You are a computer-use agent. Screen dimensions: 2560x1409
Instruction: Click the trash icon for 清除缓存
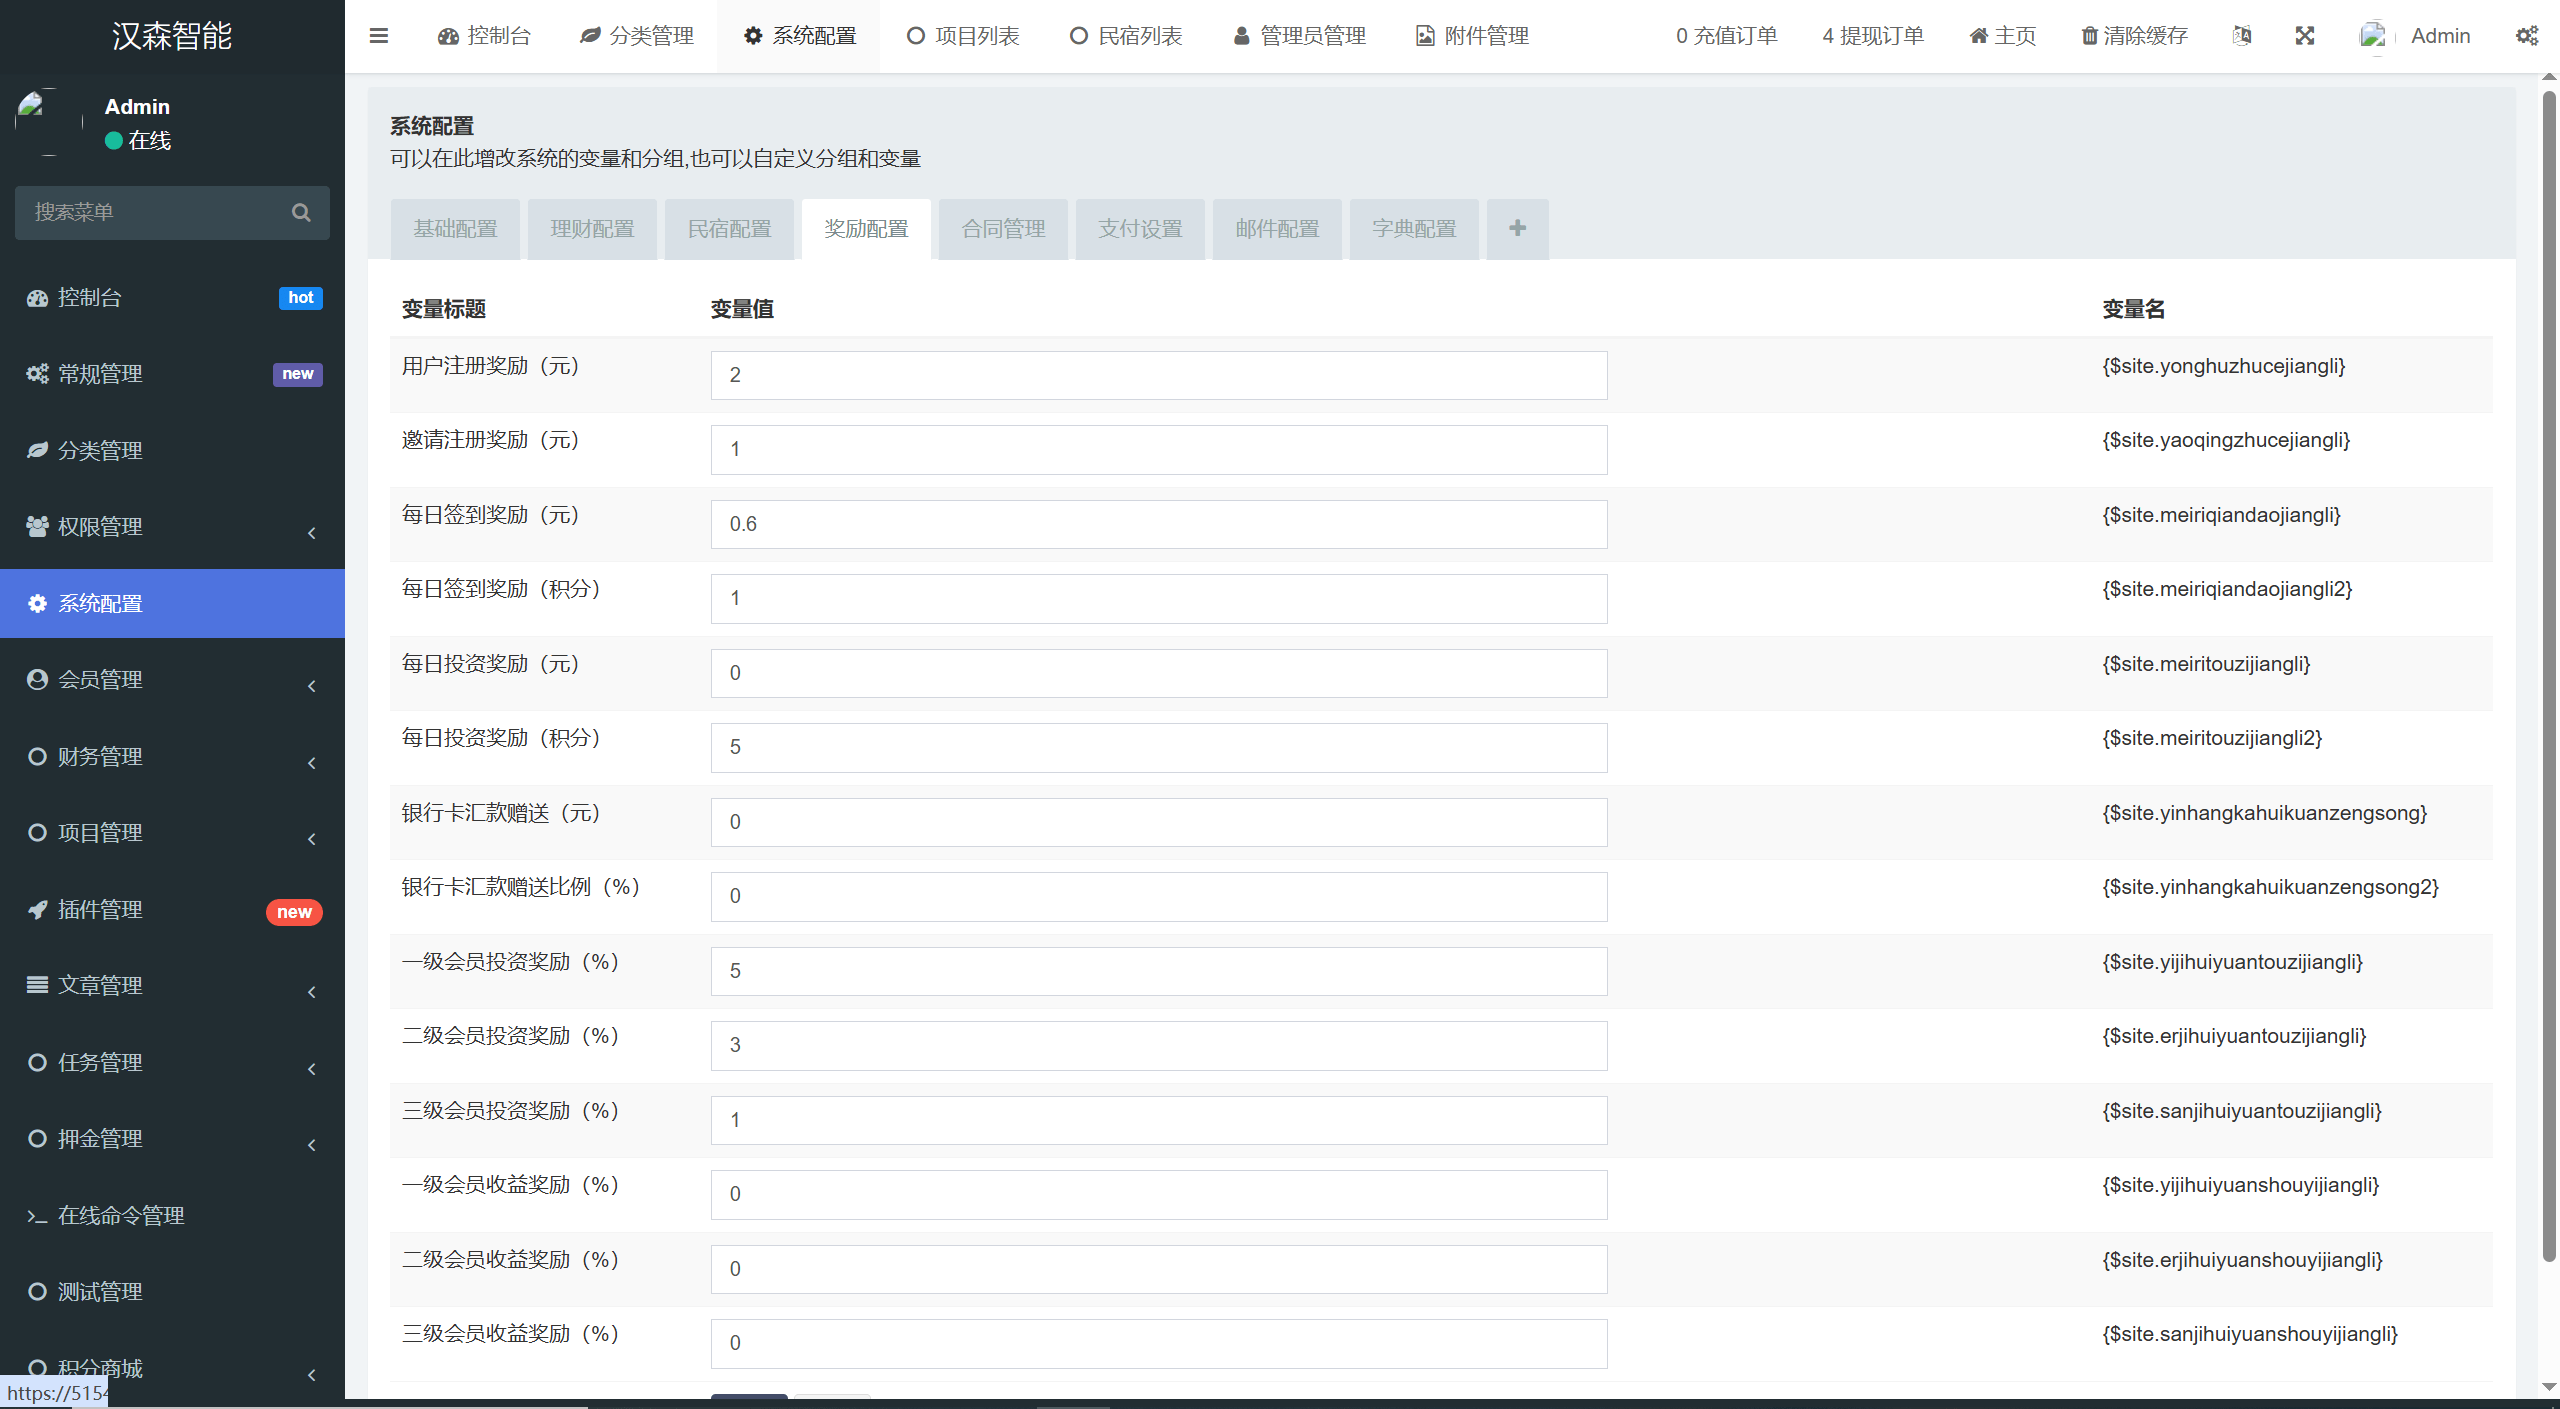(2089, 36)
